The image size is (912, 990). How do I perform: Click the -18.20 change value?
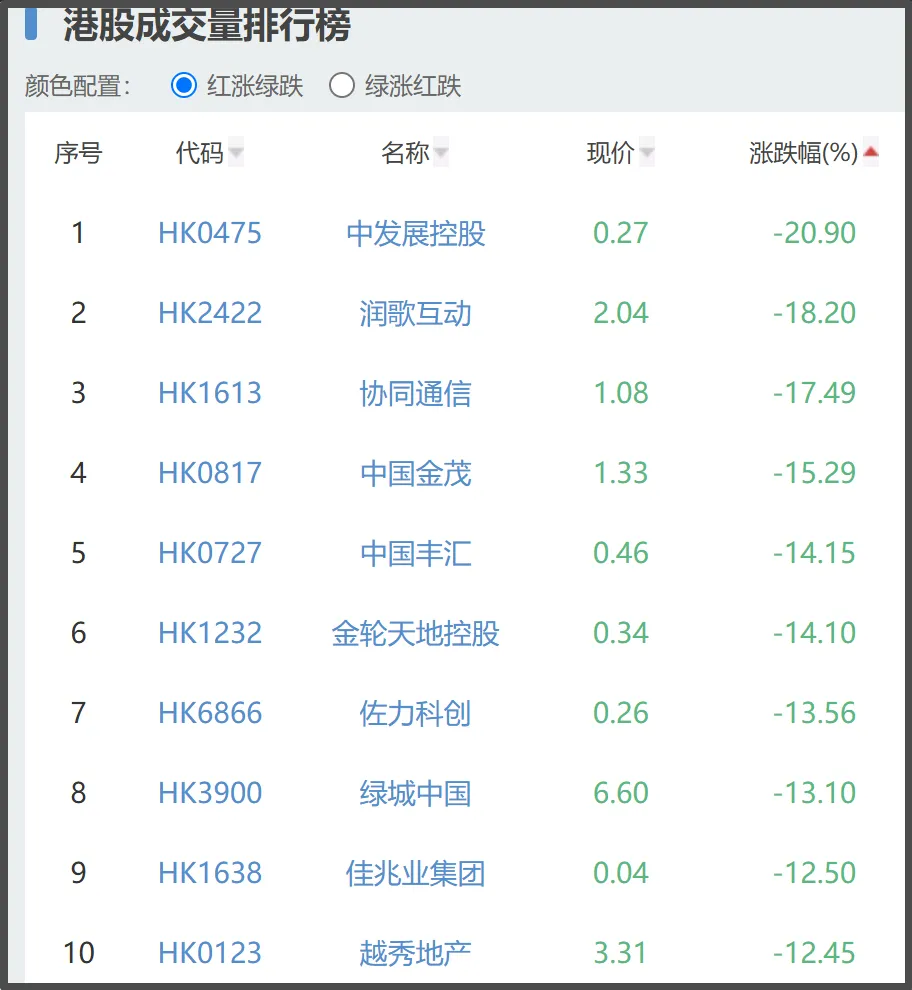(x=815, y=313)
